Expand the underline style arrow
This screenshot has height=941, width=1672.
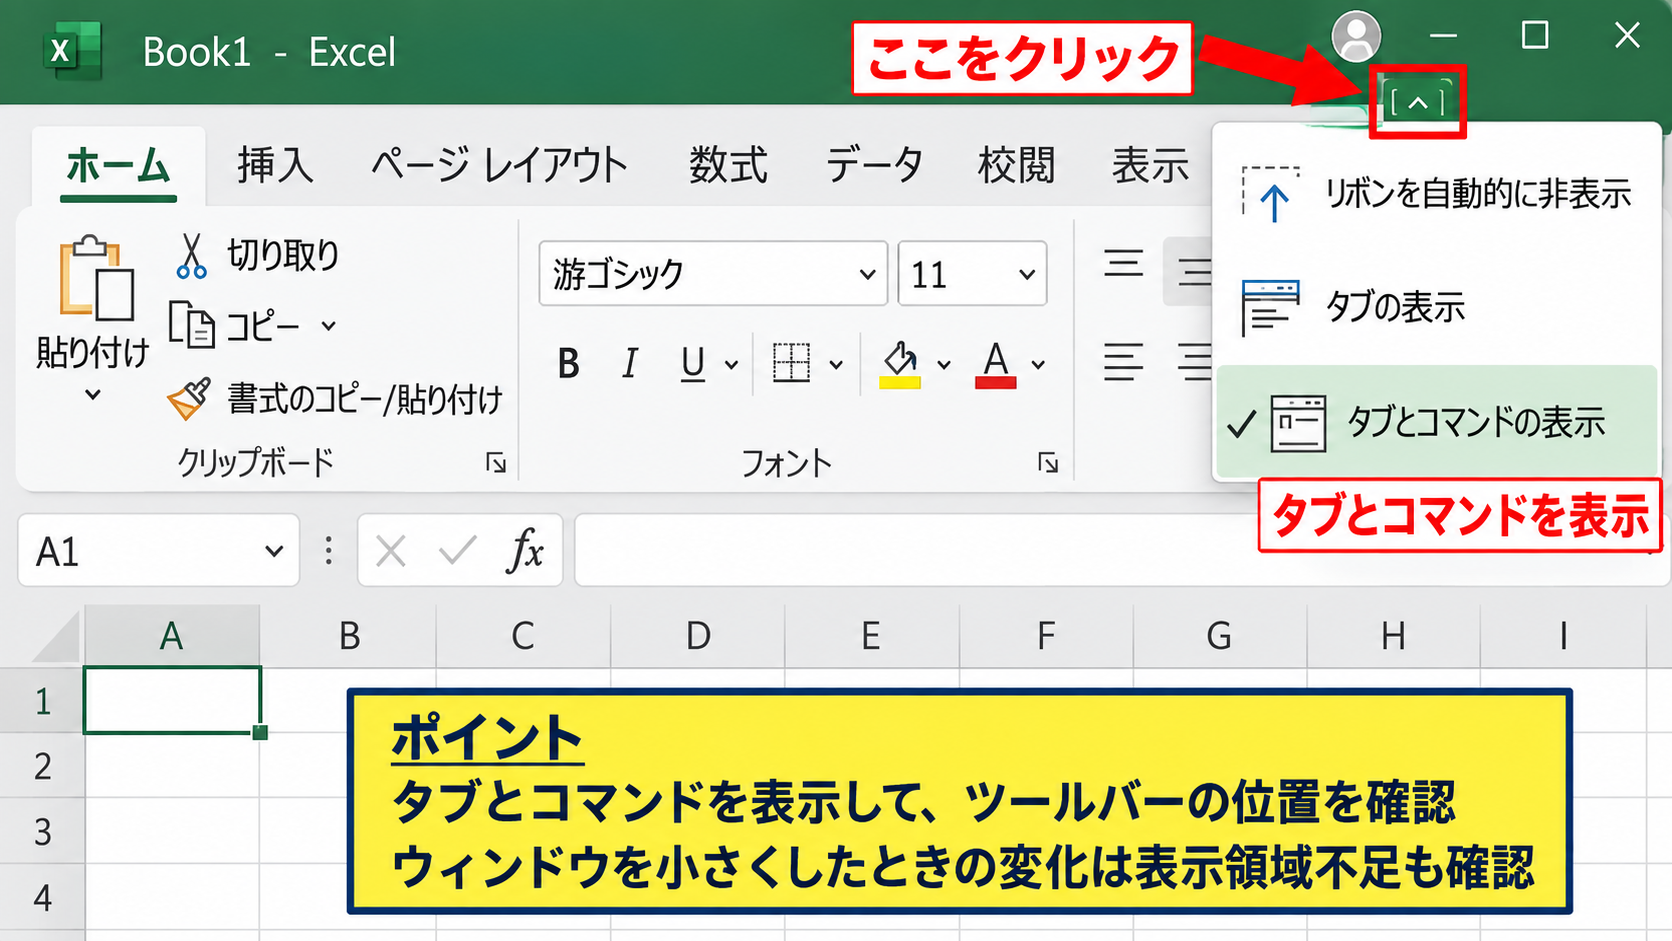731,365
